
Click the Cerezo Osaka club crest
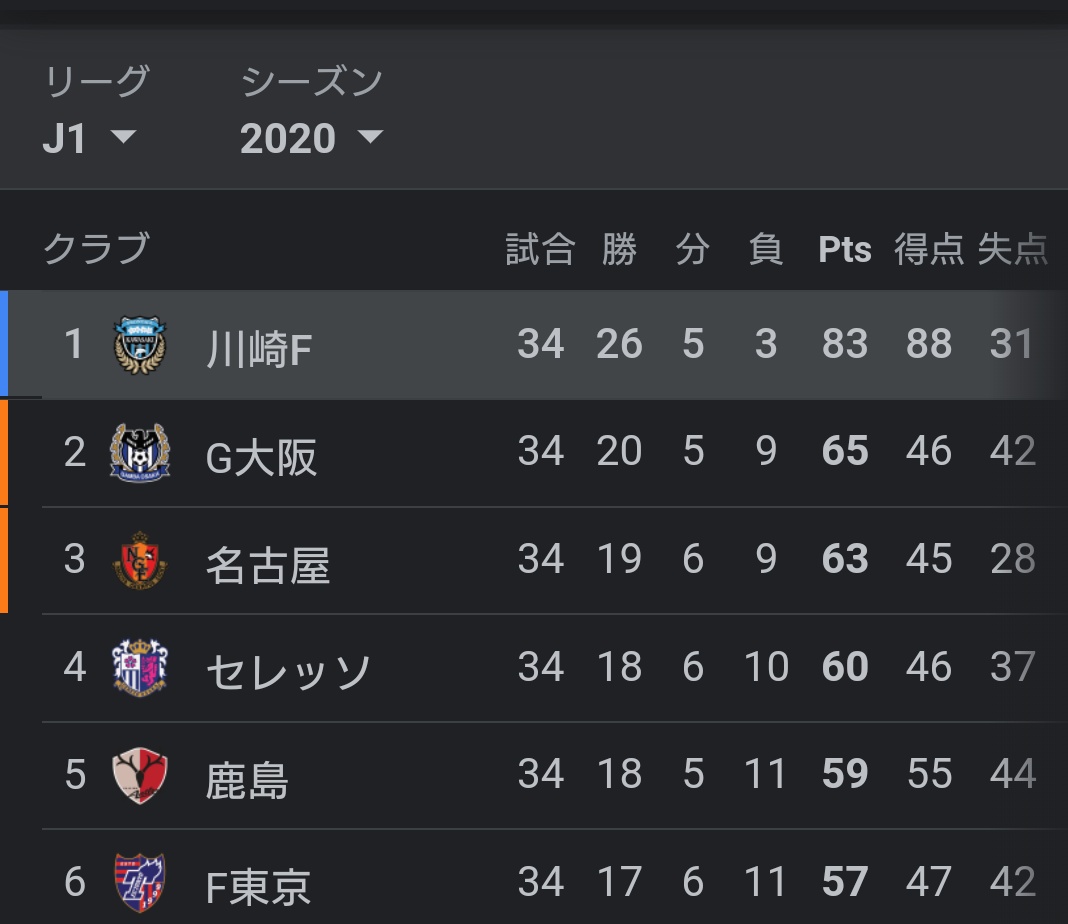tap(140, 667)
